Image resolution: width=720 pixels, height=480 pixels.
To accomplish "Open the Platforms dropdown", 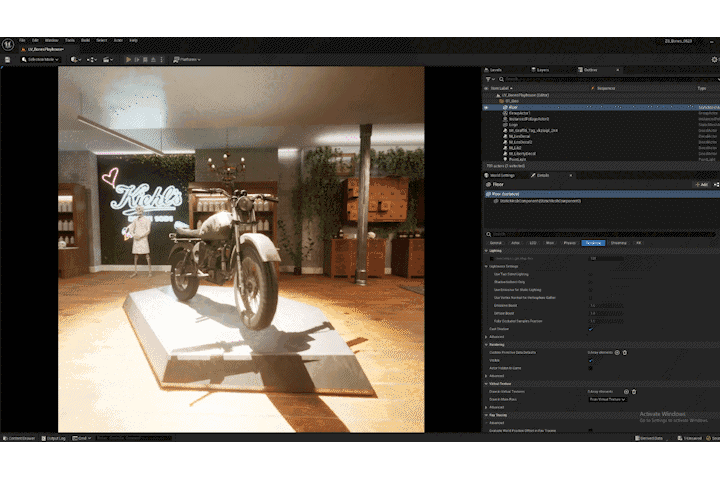I will (x=187, y=60).
